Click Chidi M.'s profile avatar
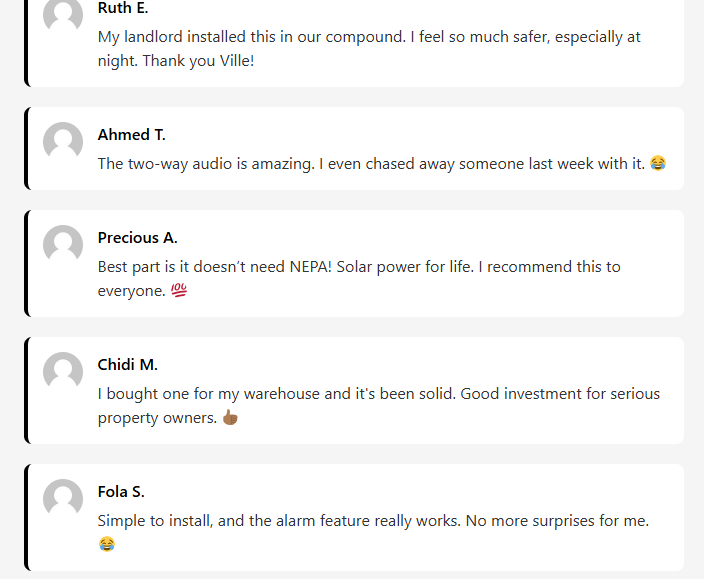The image size is (704, 579). 63,372
